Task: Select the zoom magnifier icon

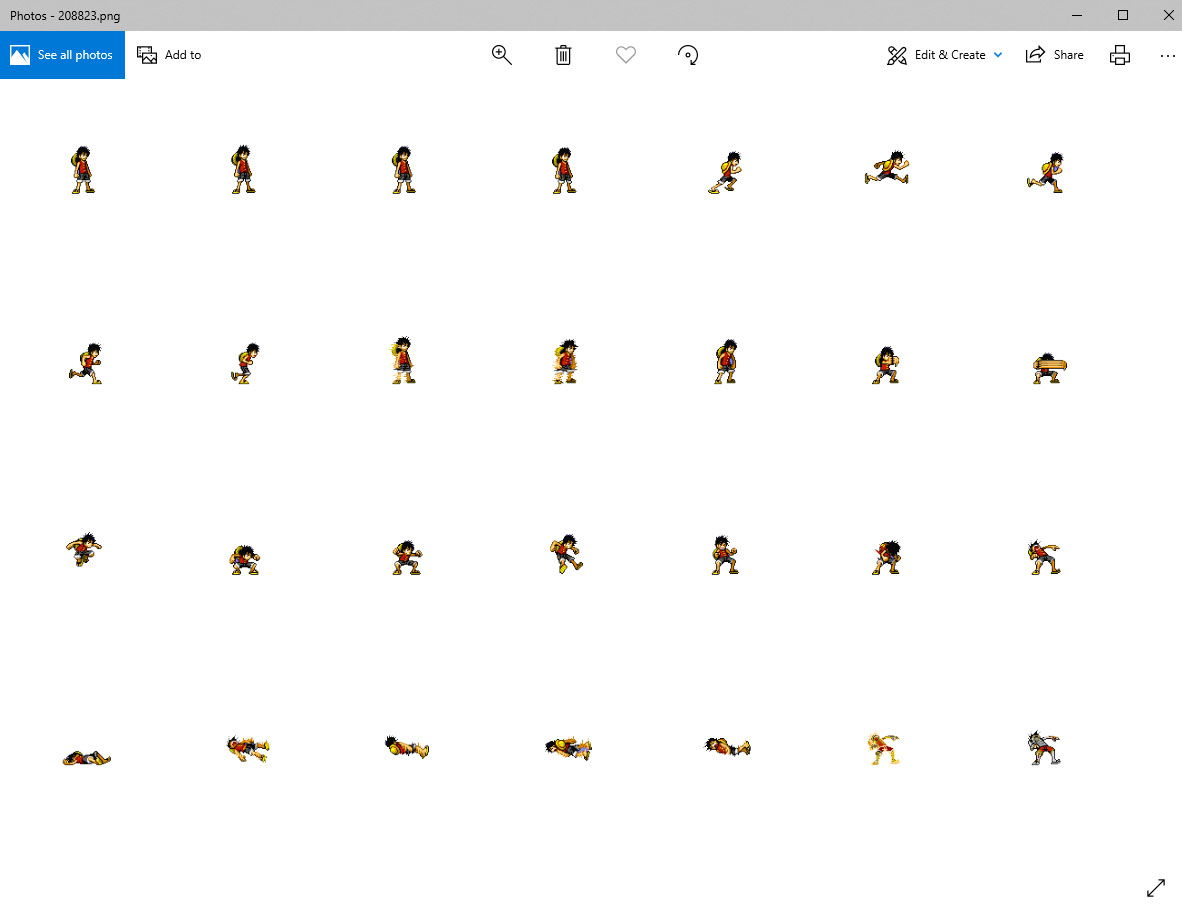Action: [x=501, y=55]
